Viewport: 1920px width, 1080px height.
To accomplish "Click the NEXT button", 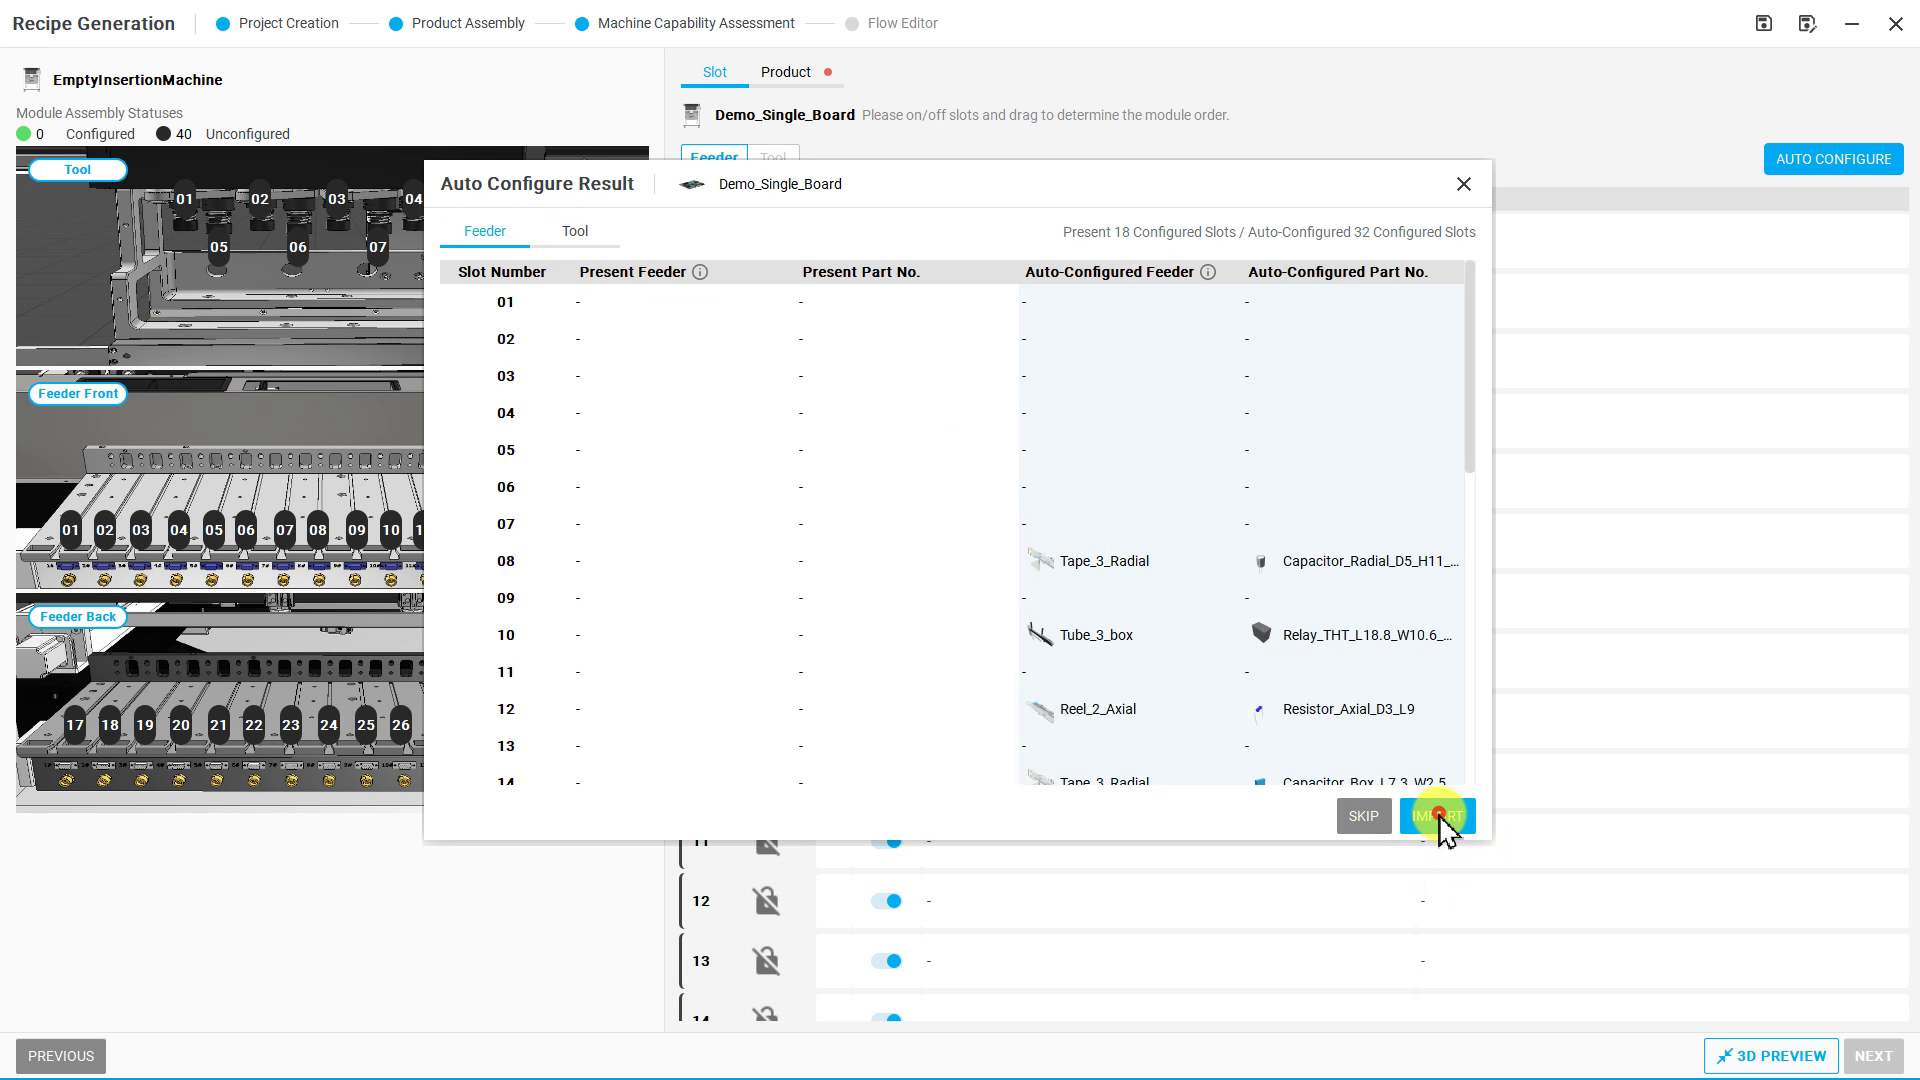I will [x=1873, y=1056].
